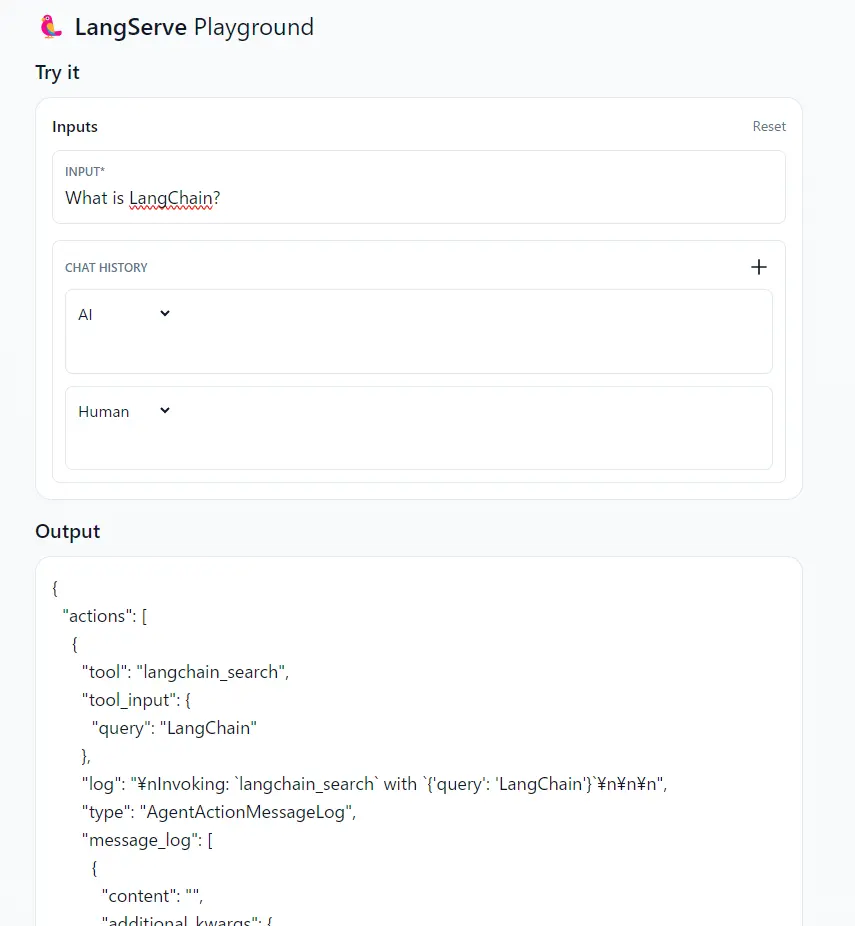Click the '"actions": [' output line

click(x=105, y=616)
